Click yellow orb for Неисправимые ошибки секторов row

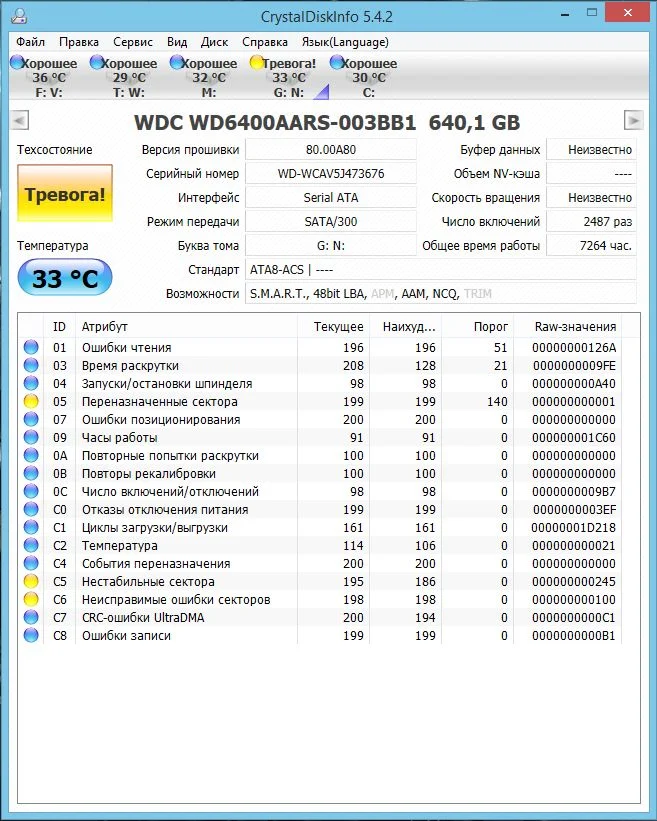click(x=31, y=599)
